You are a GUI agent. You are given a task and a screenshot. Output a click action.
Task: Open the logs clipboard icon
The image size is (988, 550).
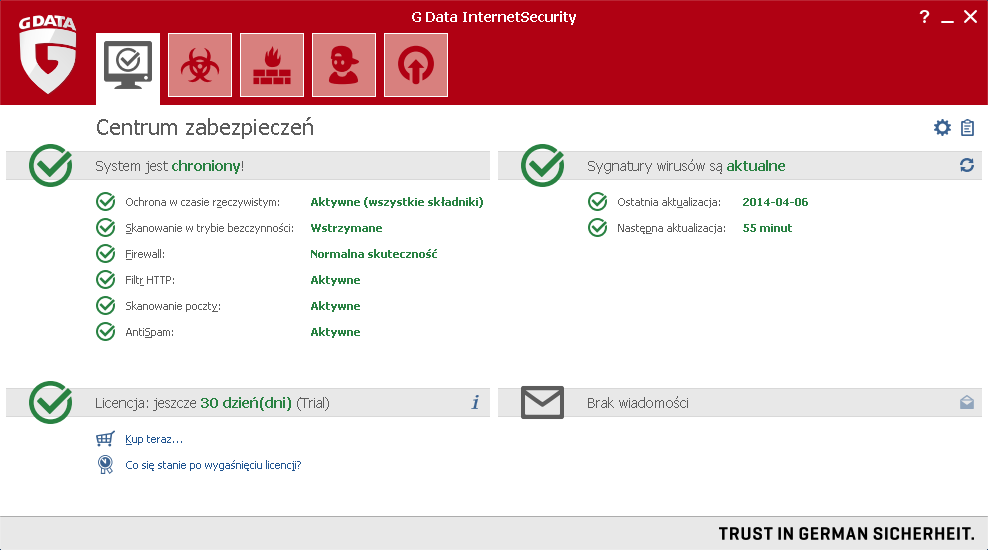coord(967,128)
